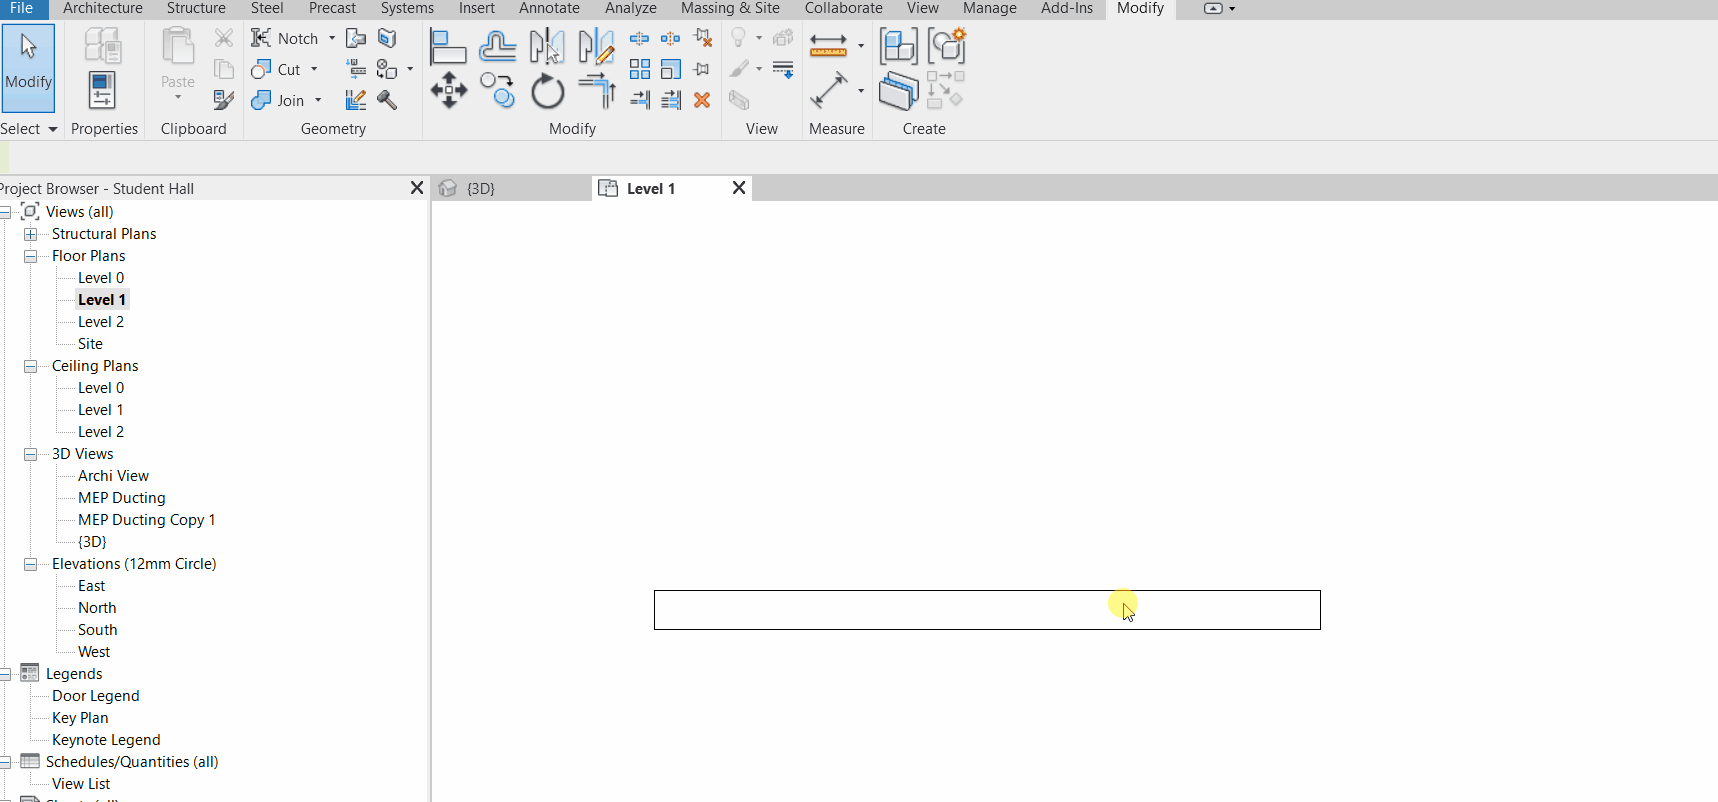This screenshot has width=1718, height=802.
Task: Click the Match Type Properties paintbrush icon
Action: coord(224,100)
